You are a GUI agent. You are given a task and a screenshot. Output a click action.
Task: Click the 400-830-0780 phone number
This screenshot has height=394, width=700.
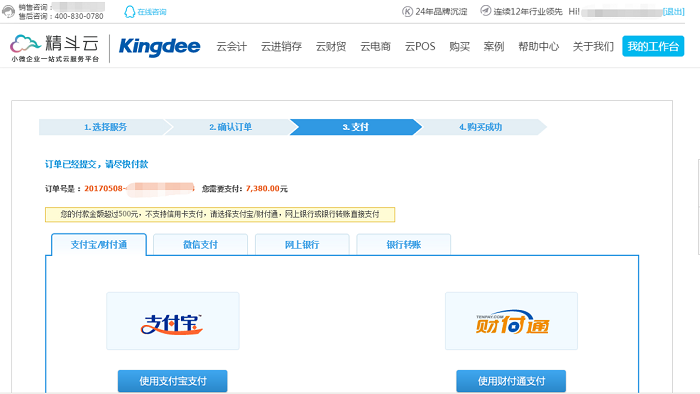click(x=79, y=16)
